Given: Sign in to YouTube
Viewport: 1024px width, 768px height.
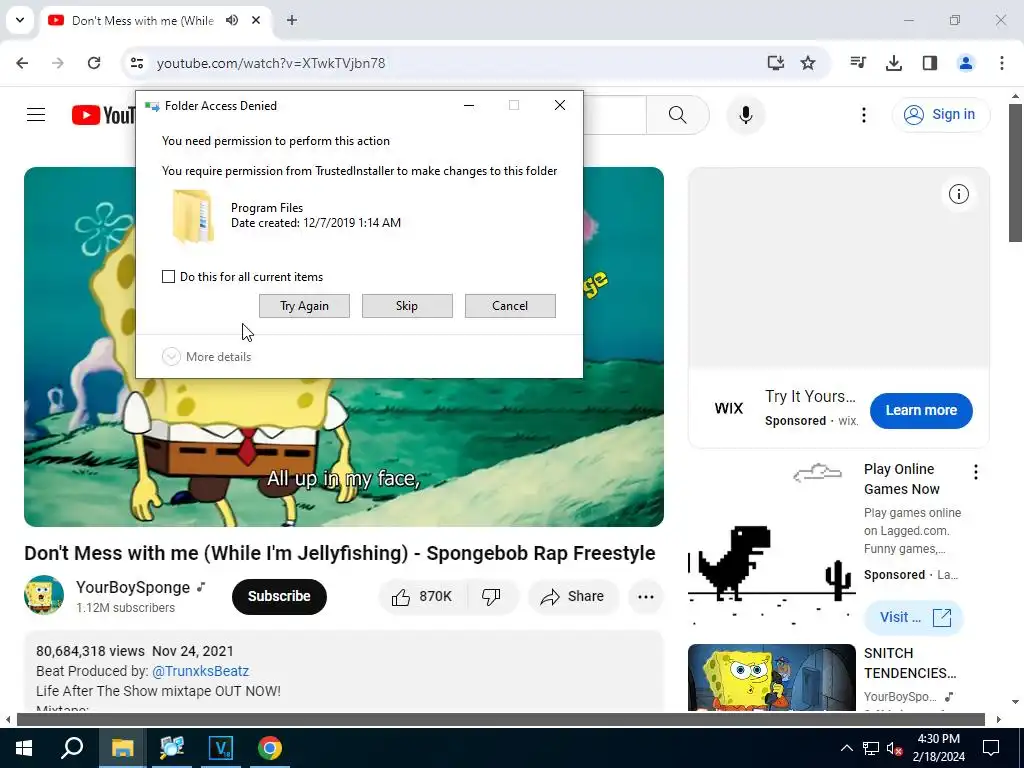Looking at the screenshot, I should (941, 114).
